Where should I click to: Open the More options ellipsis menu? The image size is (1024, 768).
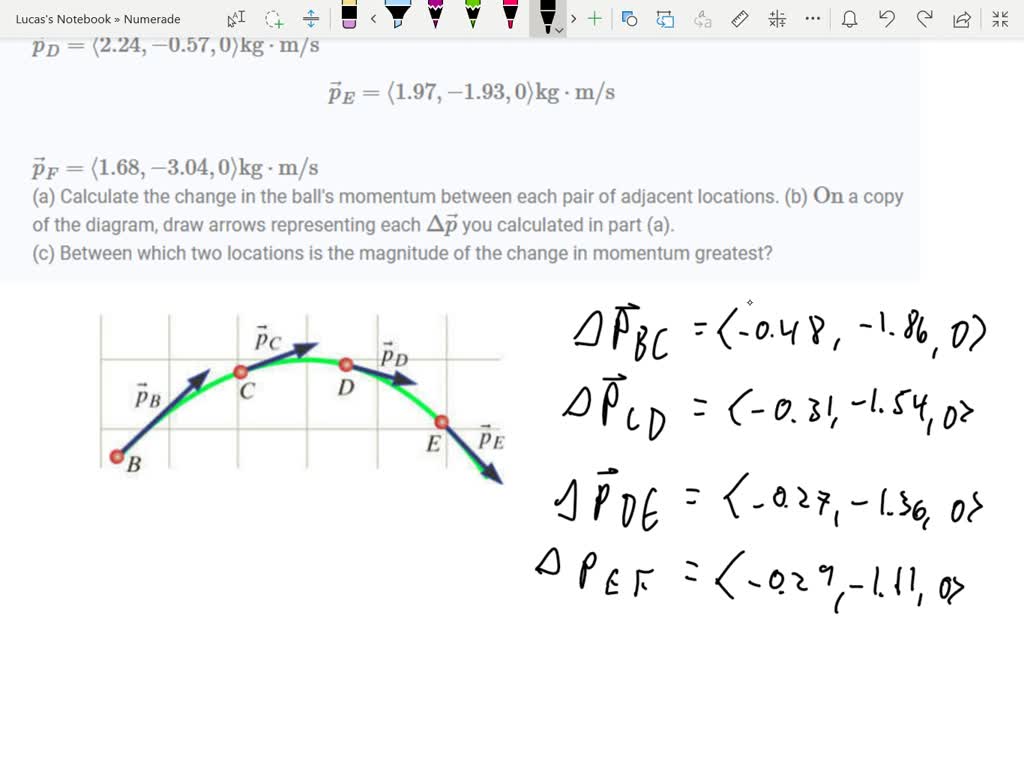(x=811, y=17)
